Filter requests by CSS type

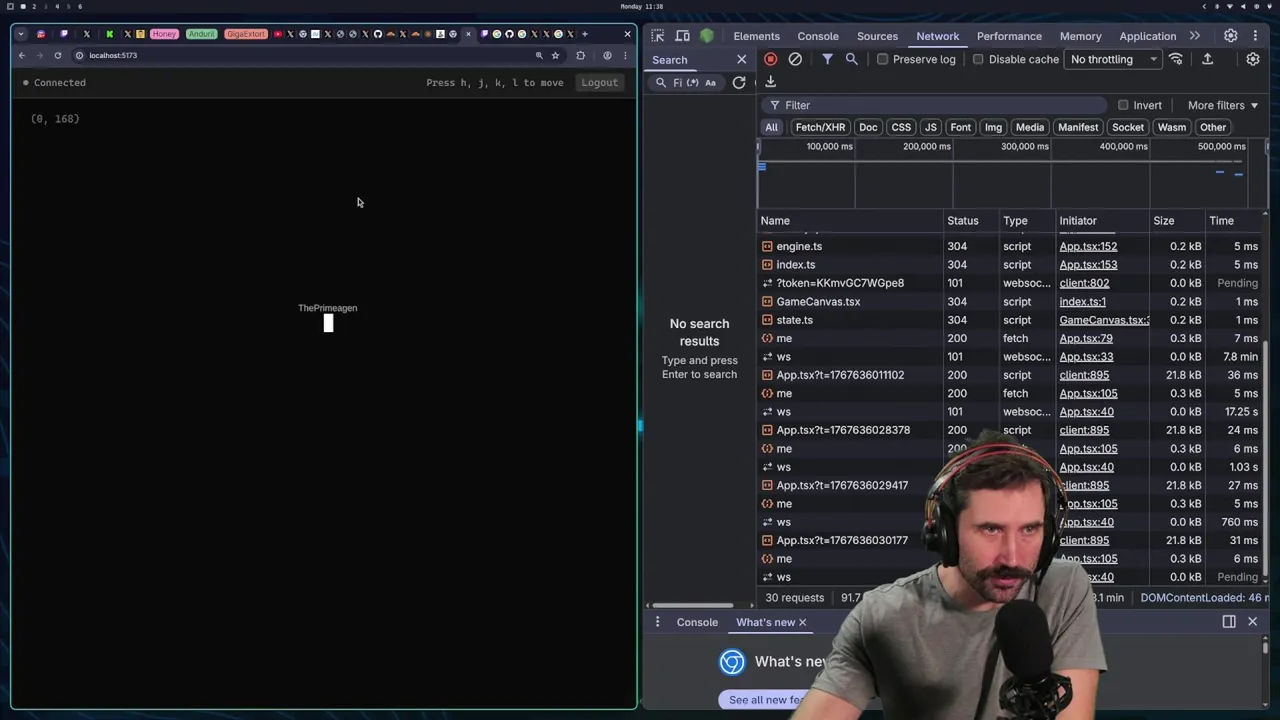tap(901, 127)
